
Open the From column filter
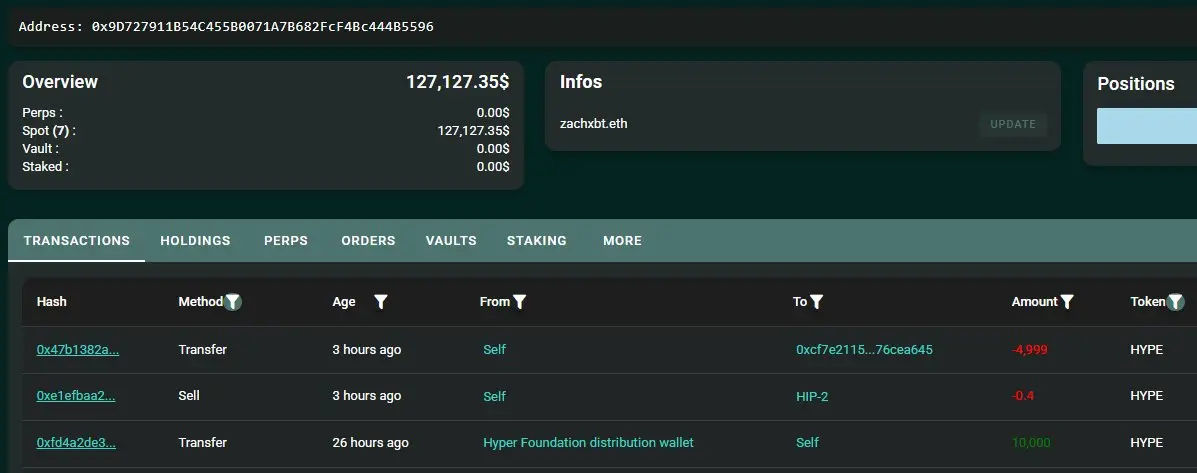[519, 301]
